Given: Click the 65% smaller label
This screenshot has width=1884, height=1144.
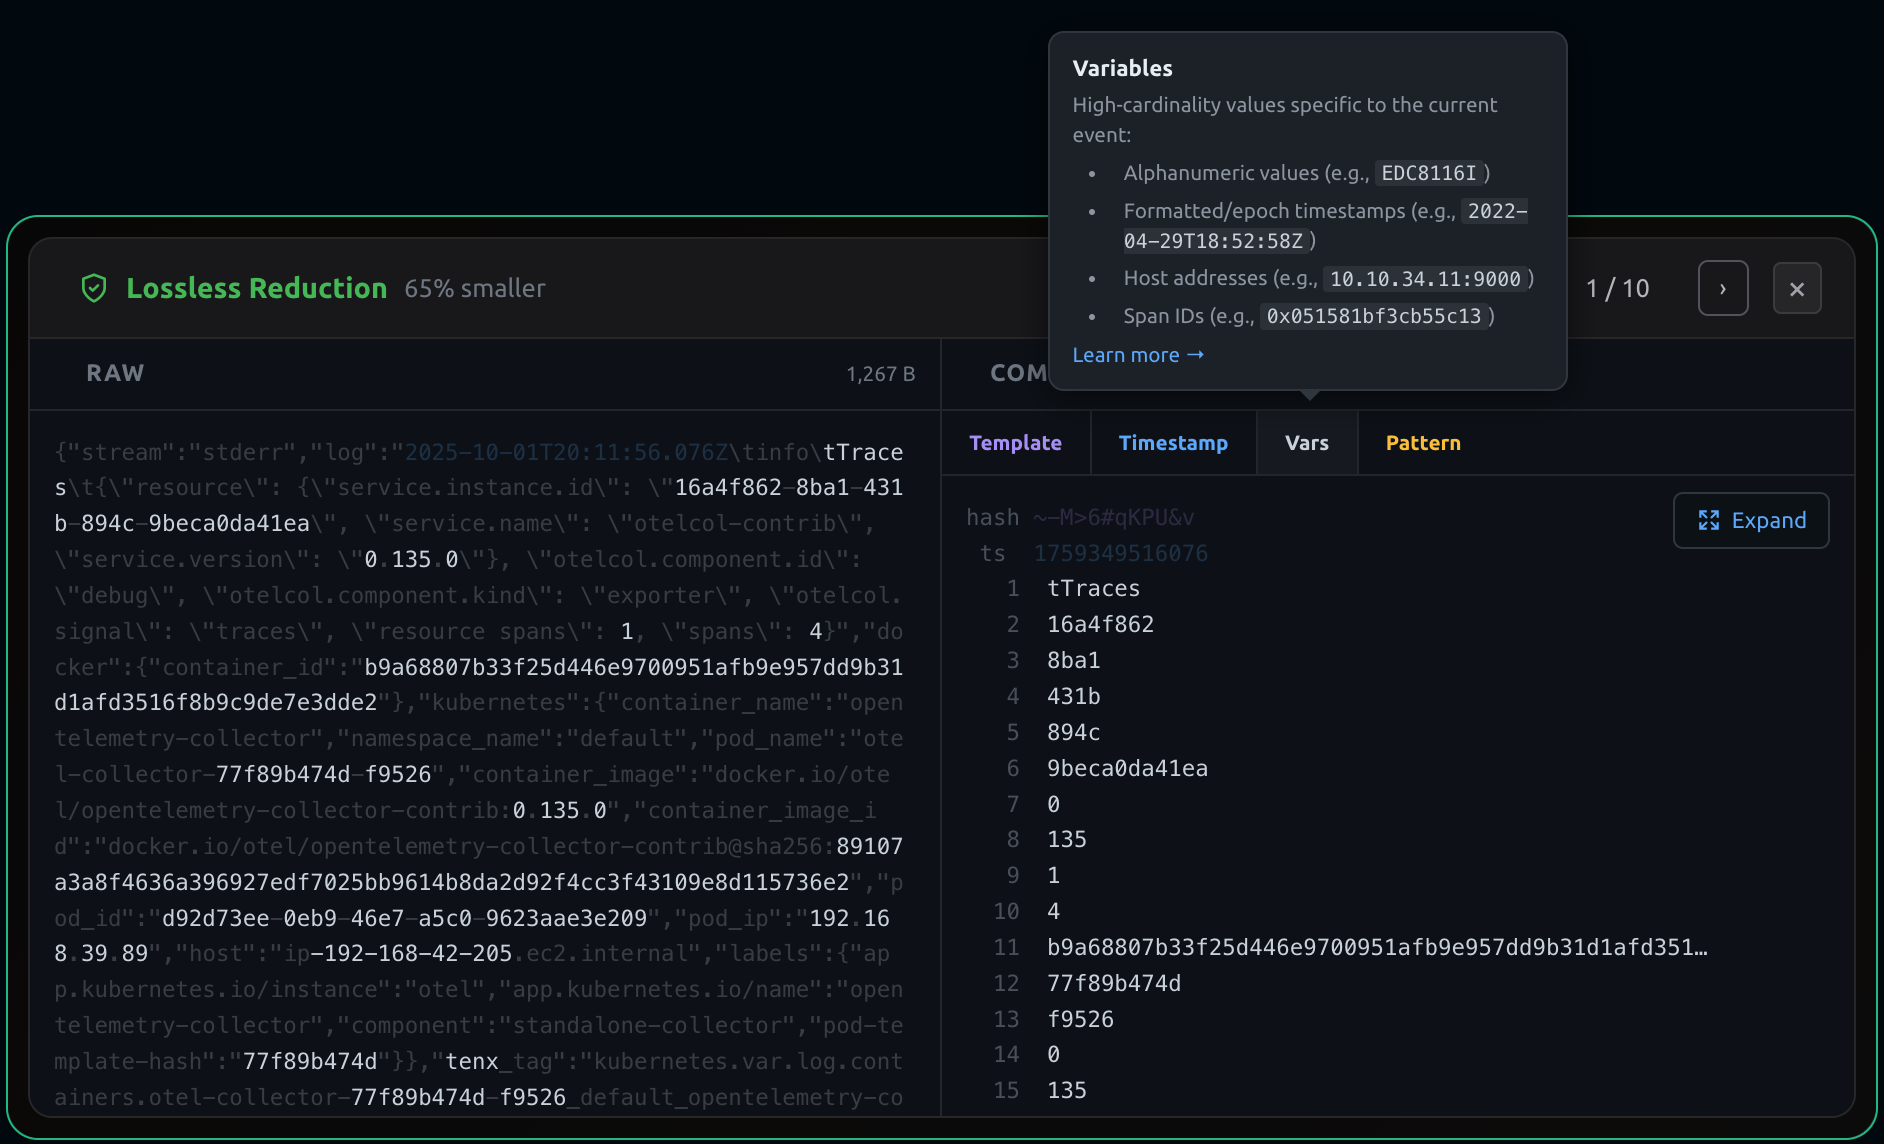Looking at the screenshot, I should click(475, 289).
